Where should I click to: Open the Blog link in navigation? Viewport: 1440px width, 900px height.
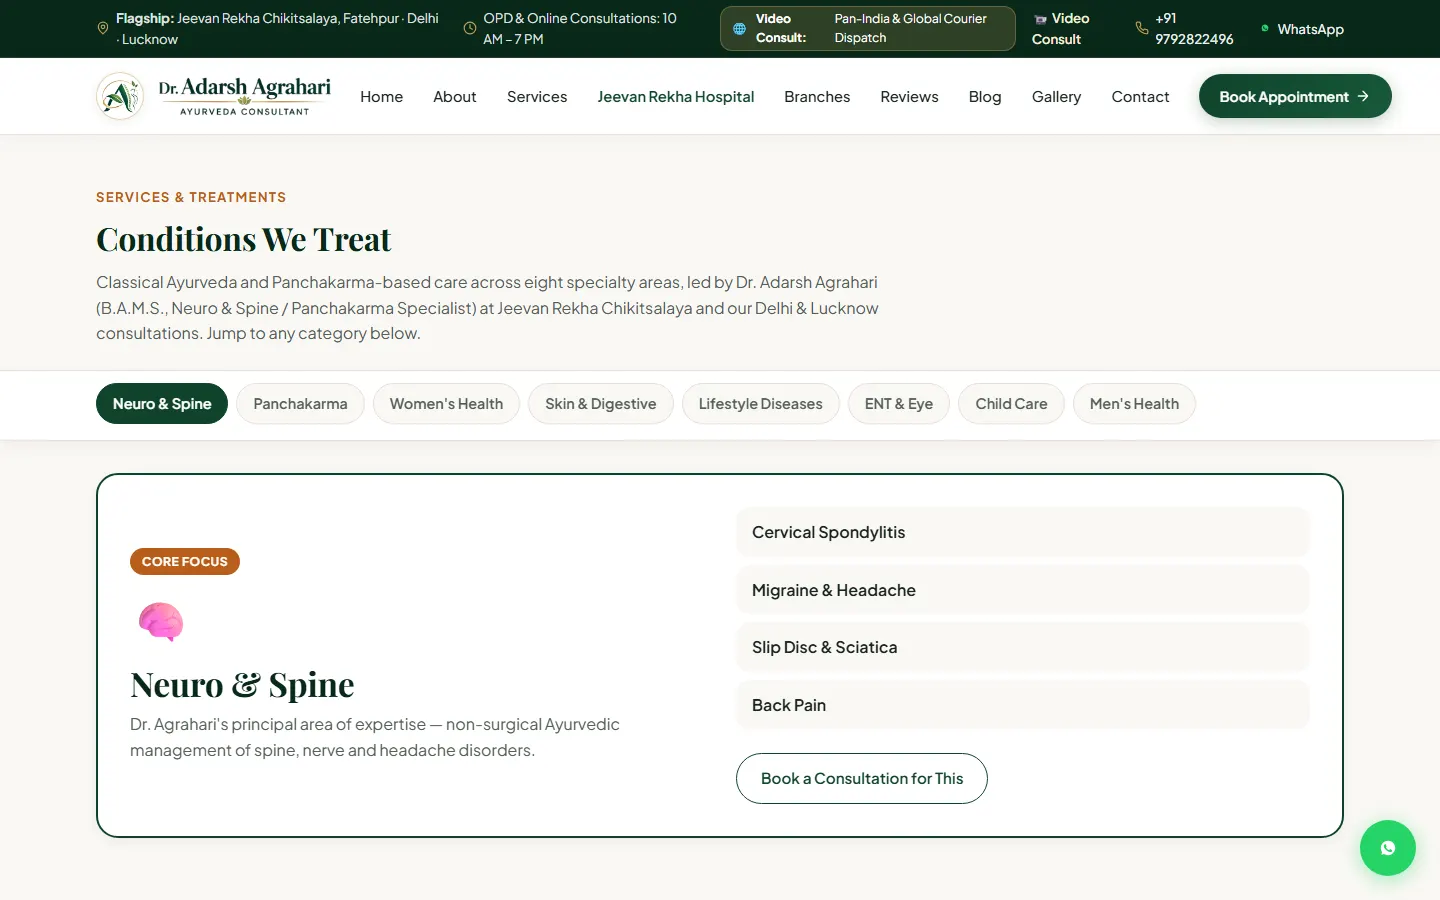985,97
